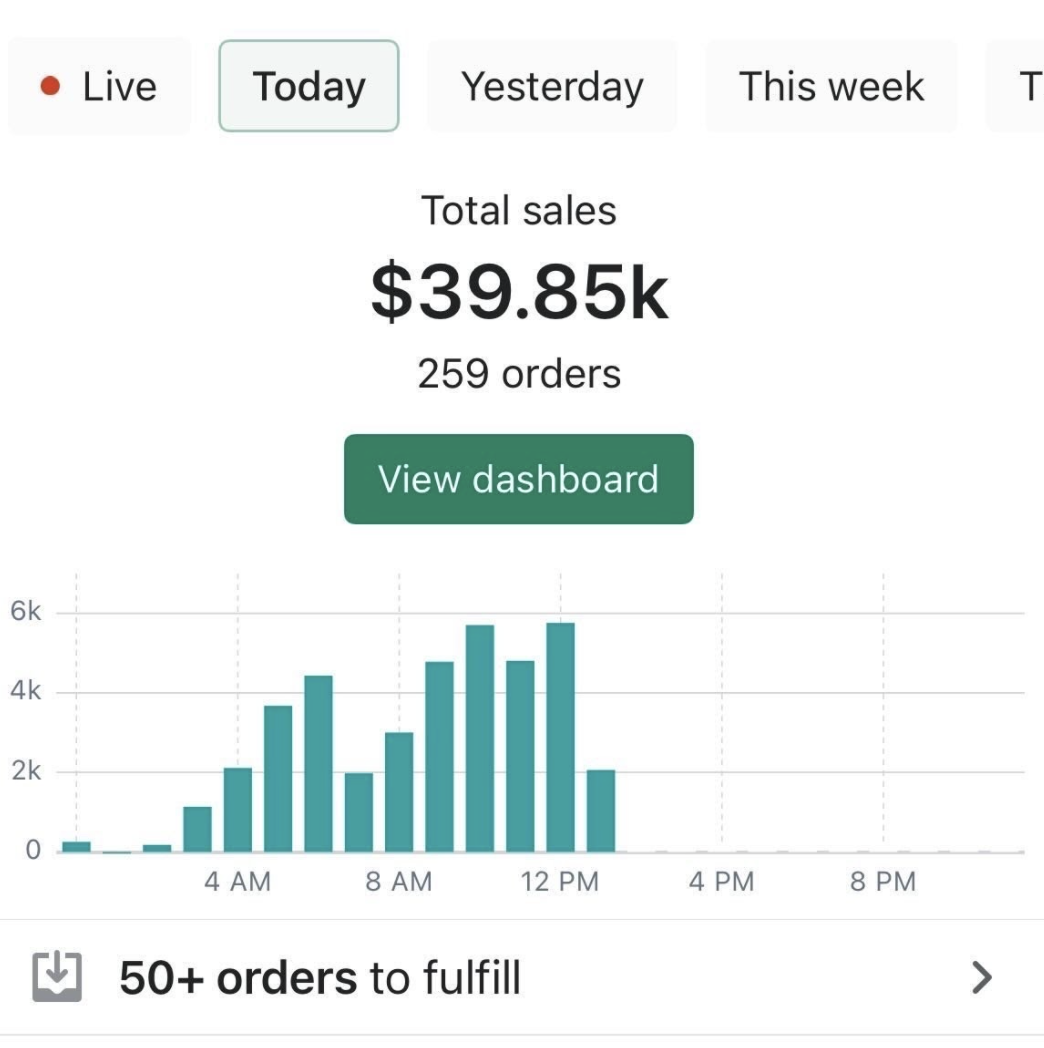The height and width of the screenshot is (1048, 1044).
Task: Click the last sales bar at 1 PM
Action: point(601,810)
